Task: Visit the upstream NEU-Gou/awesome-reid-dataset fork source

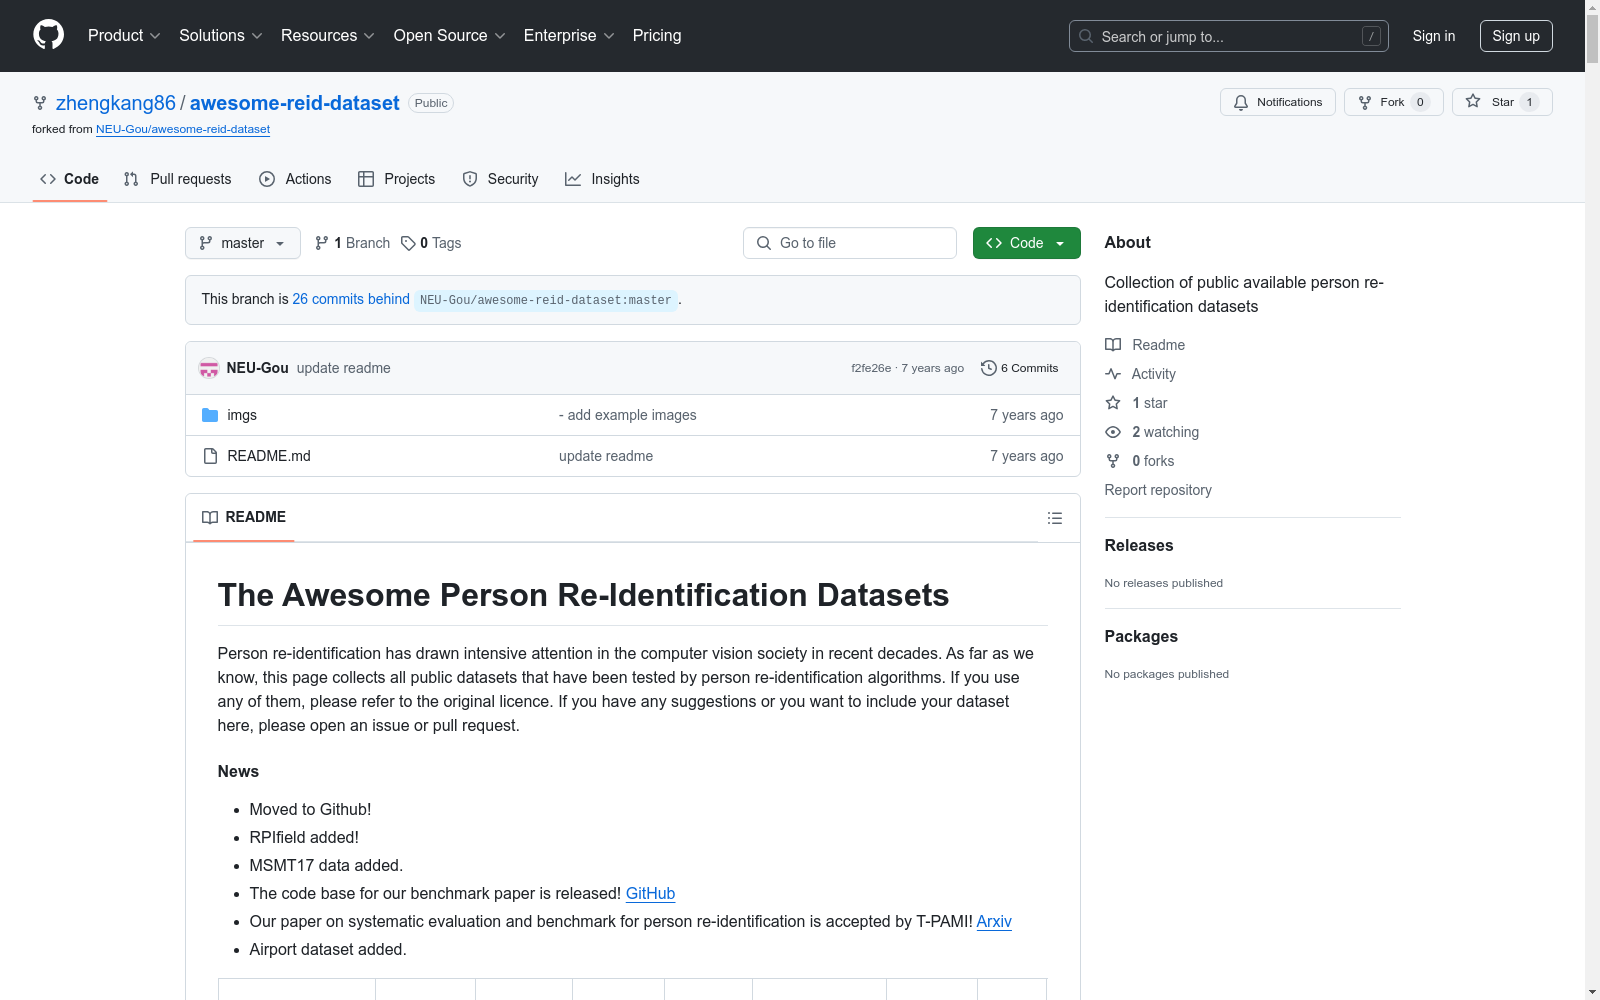Action: 183,129
